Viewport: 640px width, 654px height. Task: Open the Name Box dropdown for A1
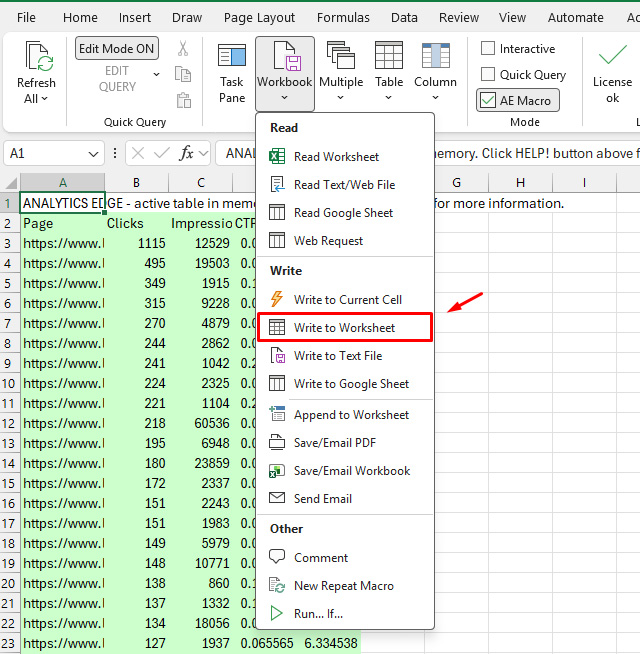(x=93, y=154)
